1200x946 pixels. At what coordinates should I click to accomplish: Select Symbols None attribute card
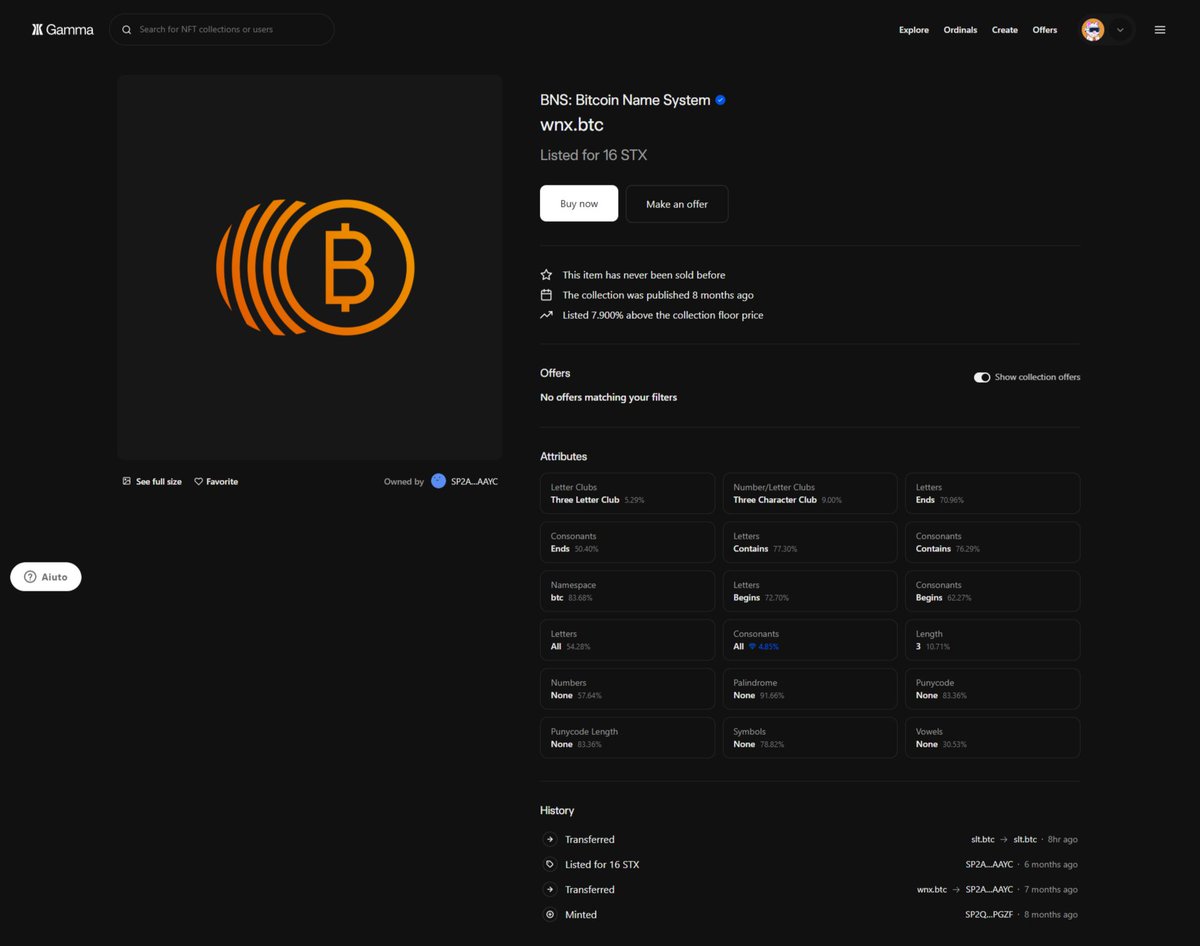[810, 737]
